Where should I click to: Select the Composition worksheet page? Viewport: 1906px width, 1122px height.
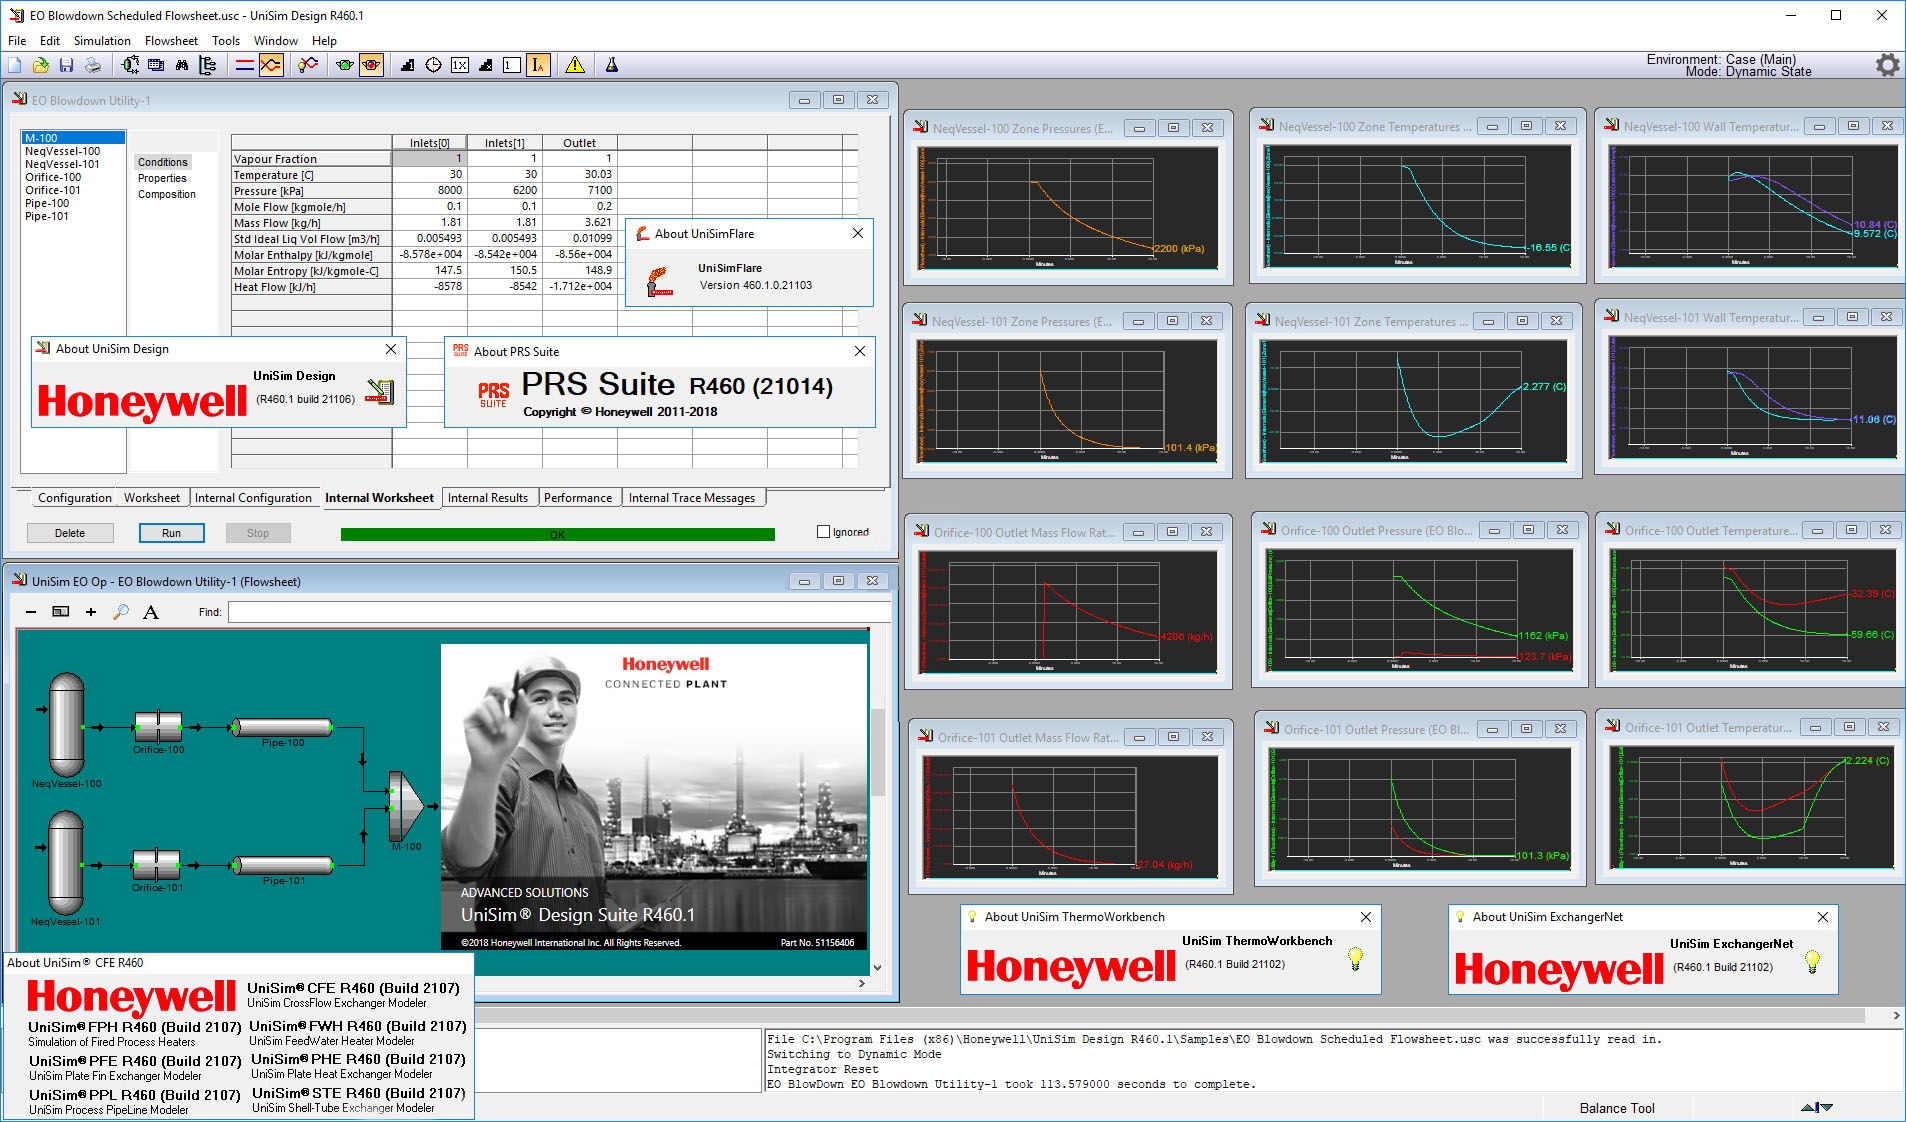click(167, 194)
